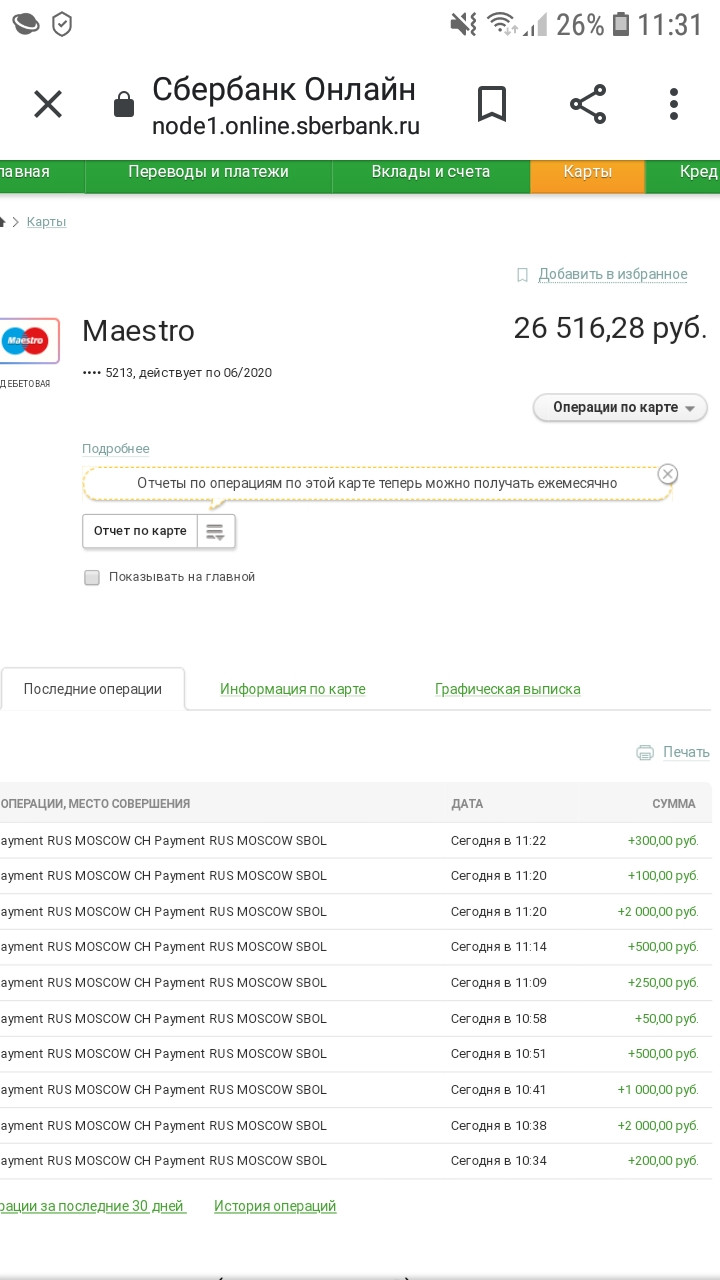The height and width of the screenshot is (1280, 720).
Task: Open the share icon
Action: 588,104
